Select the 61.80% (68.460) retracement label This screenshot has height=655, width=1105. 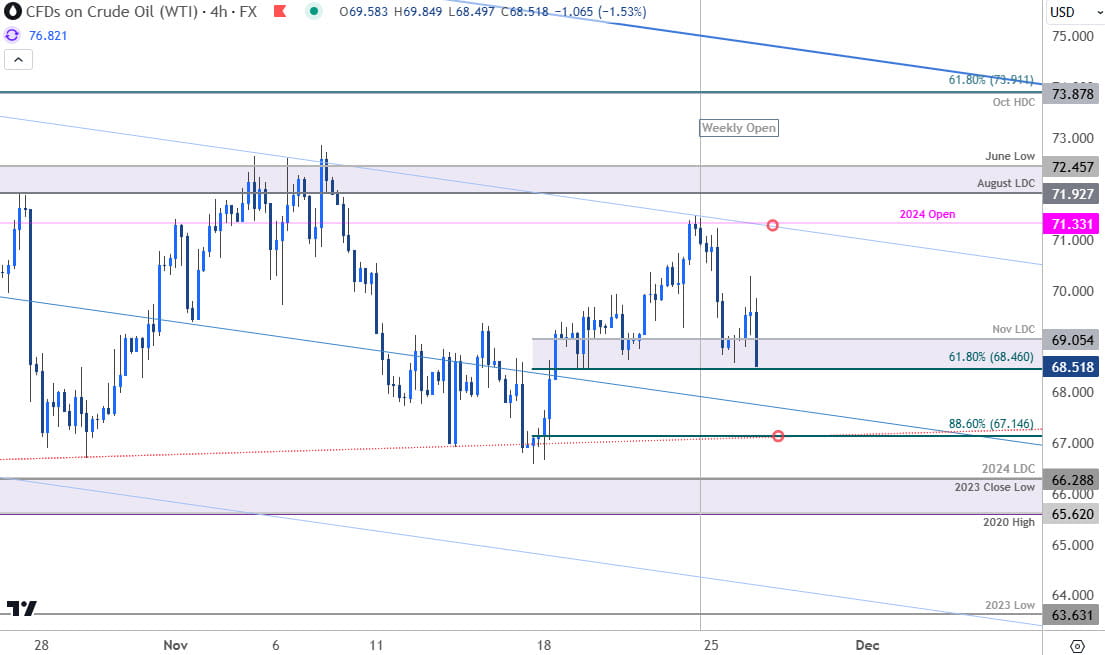tap(991, 357)
